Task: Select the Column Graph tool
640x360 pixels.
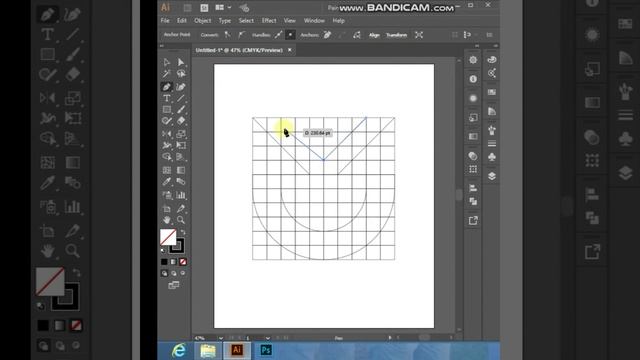Action: (x=181, y=195)
